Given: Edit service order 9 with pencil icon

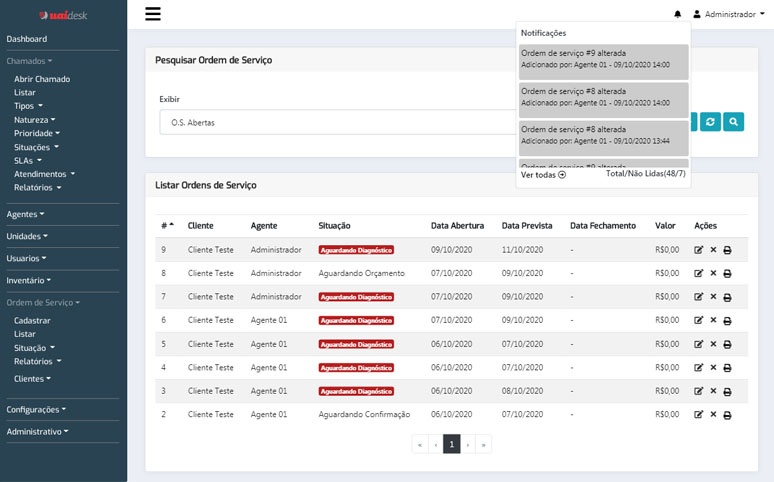Looking at the screenshot, I should 699,250.
